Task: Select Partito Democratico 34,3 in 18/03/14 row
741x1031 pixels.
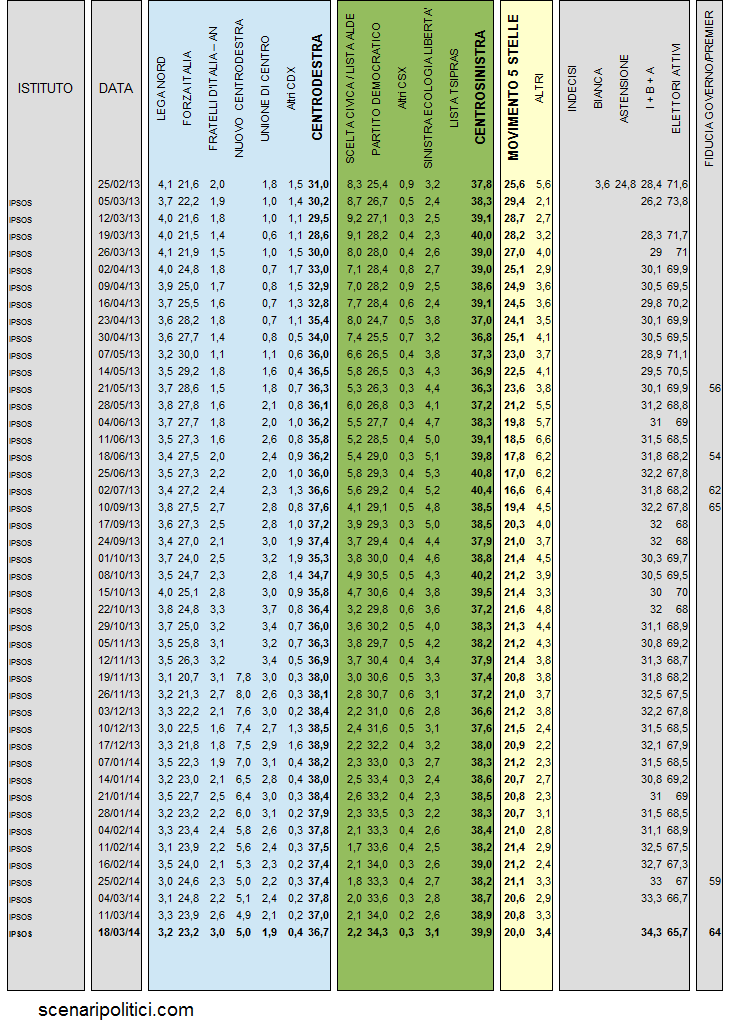Action: pos(377,932)
